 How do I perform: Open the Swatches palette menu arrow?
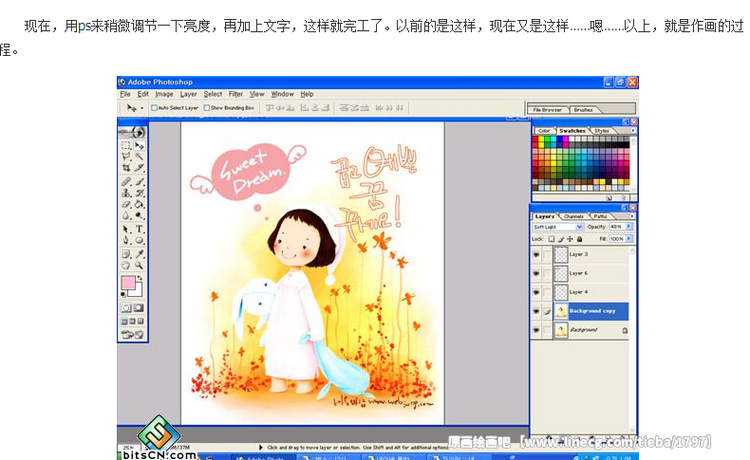pyautogui.click(x=633, y=130)
